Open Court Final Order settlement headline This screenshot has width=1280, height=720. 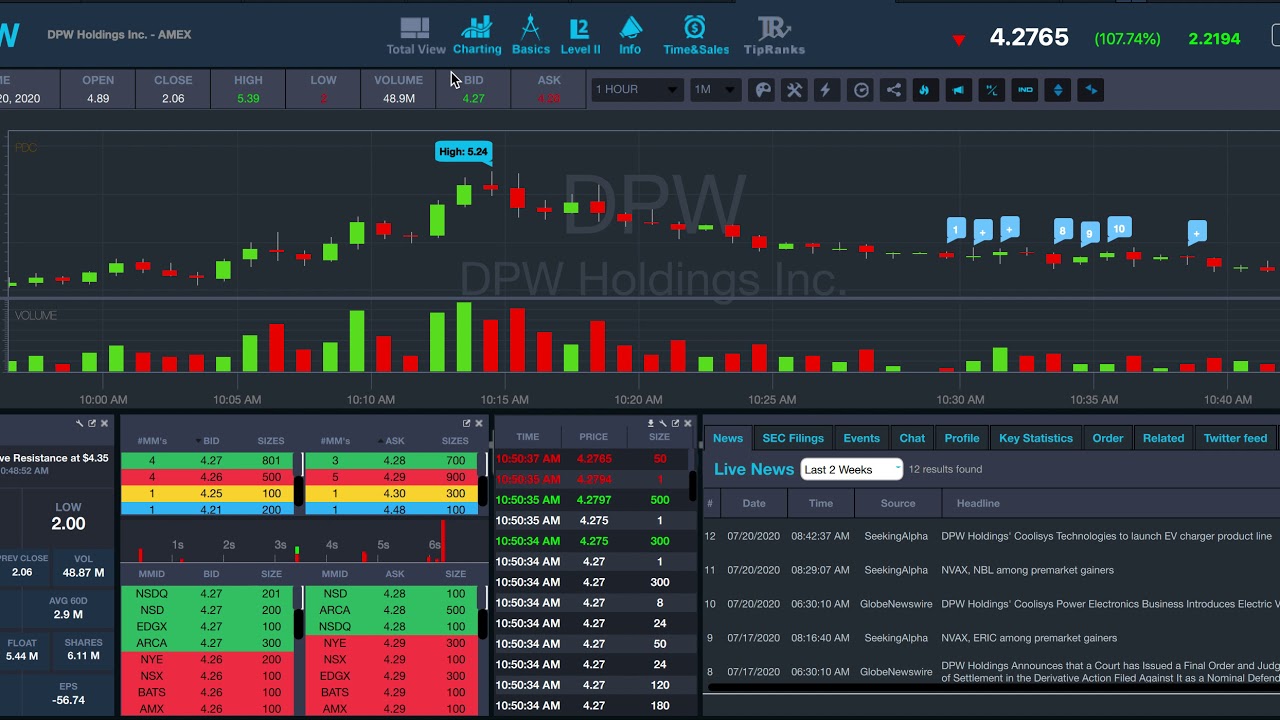point(1110,671)
